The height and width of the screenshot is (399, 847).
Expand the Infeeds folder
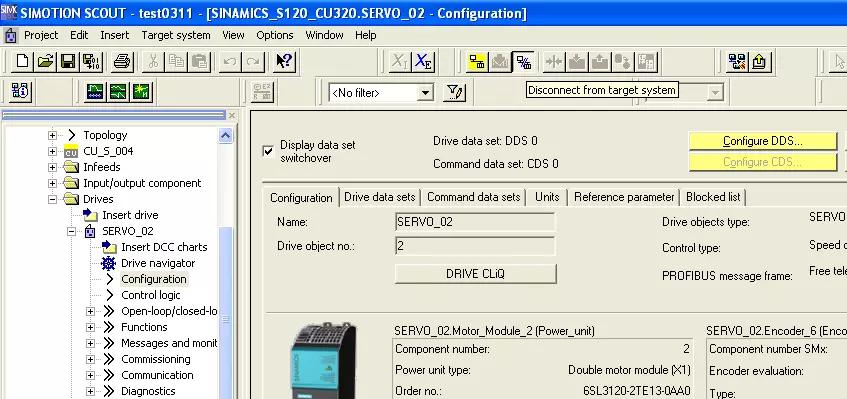click(52, 167)
